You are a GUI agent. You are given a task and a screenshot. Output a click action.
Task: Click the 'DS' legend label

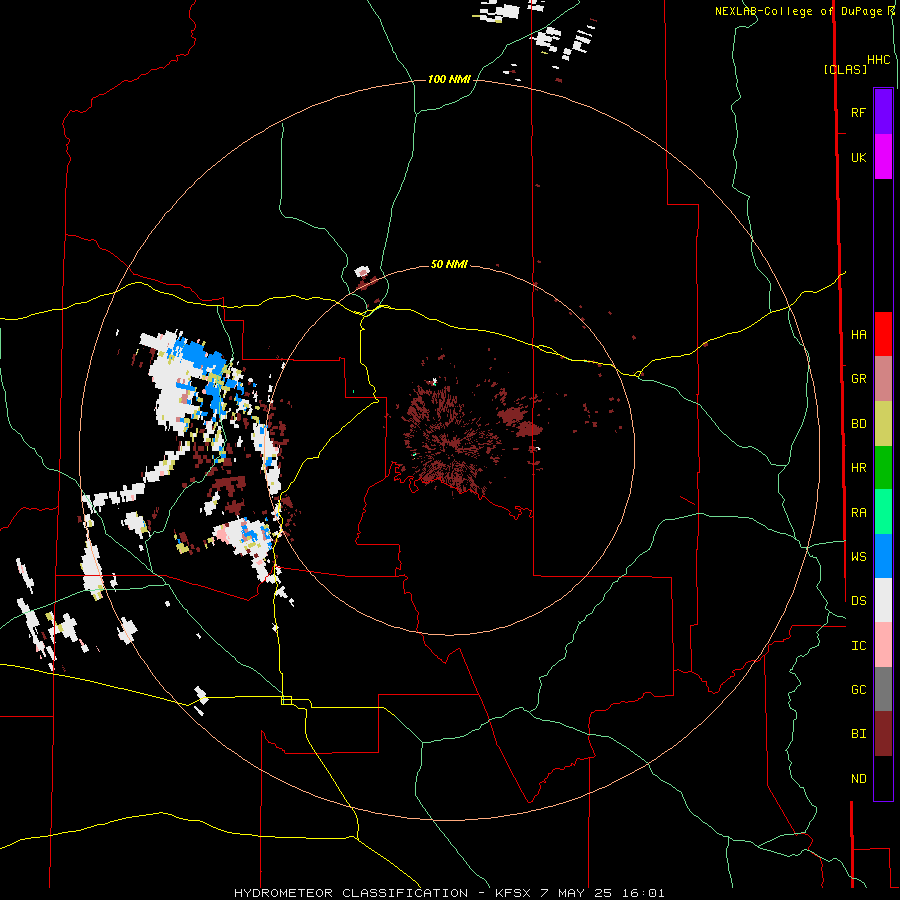(858, 601)
